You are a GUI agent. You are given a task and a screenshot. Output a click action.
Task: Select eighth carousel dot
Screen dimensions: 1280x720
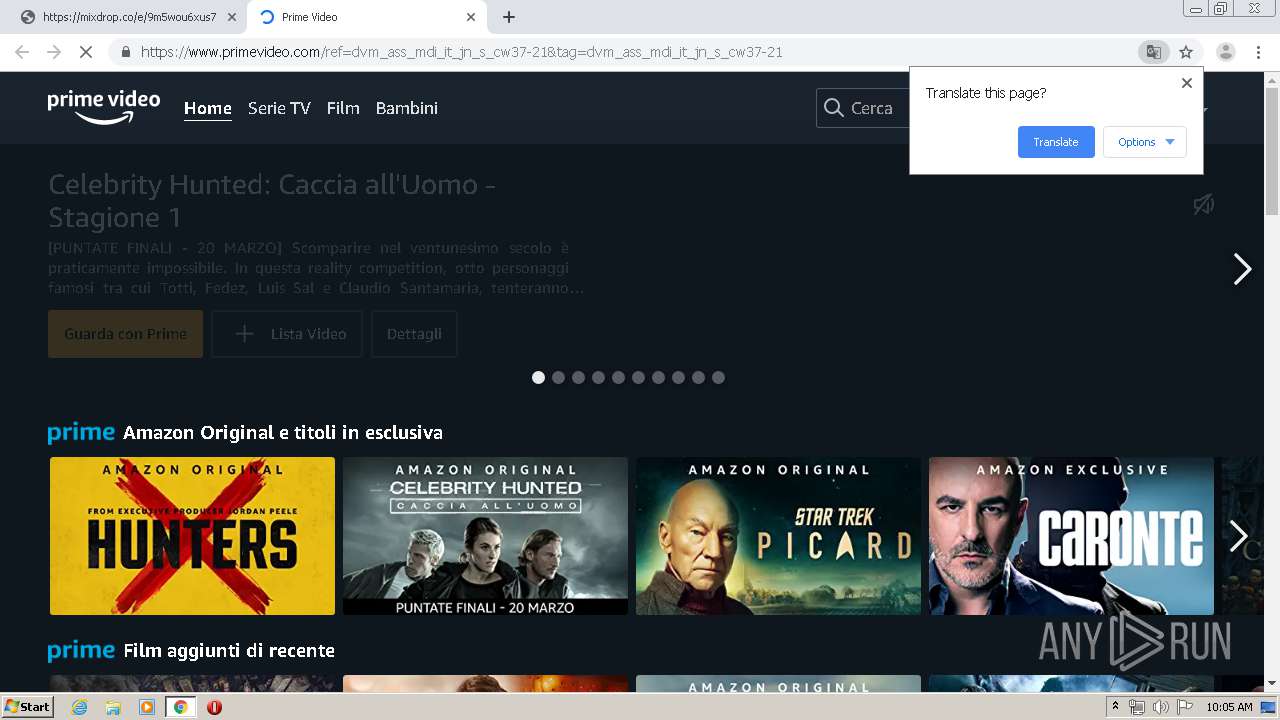tap(678, 377)
